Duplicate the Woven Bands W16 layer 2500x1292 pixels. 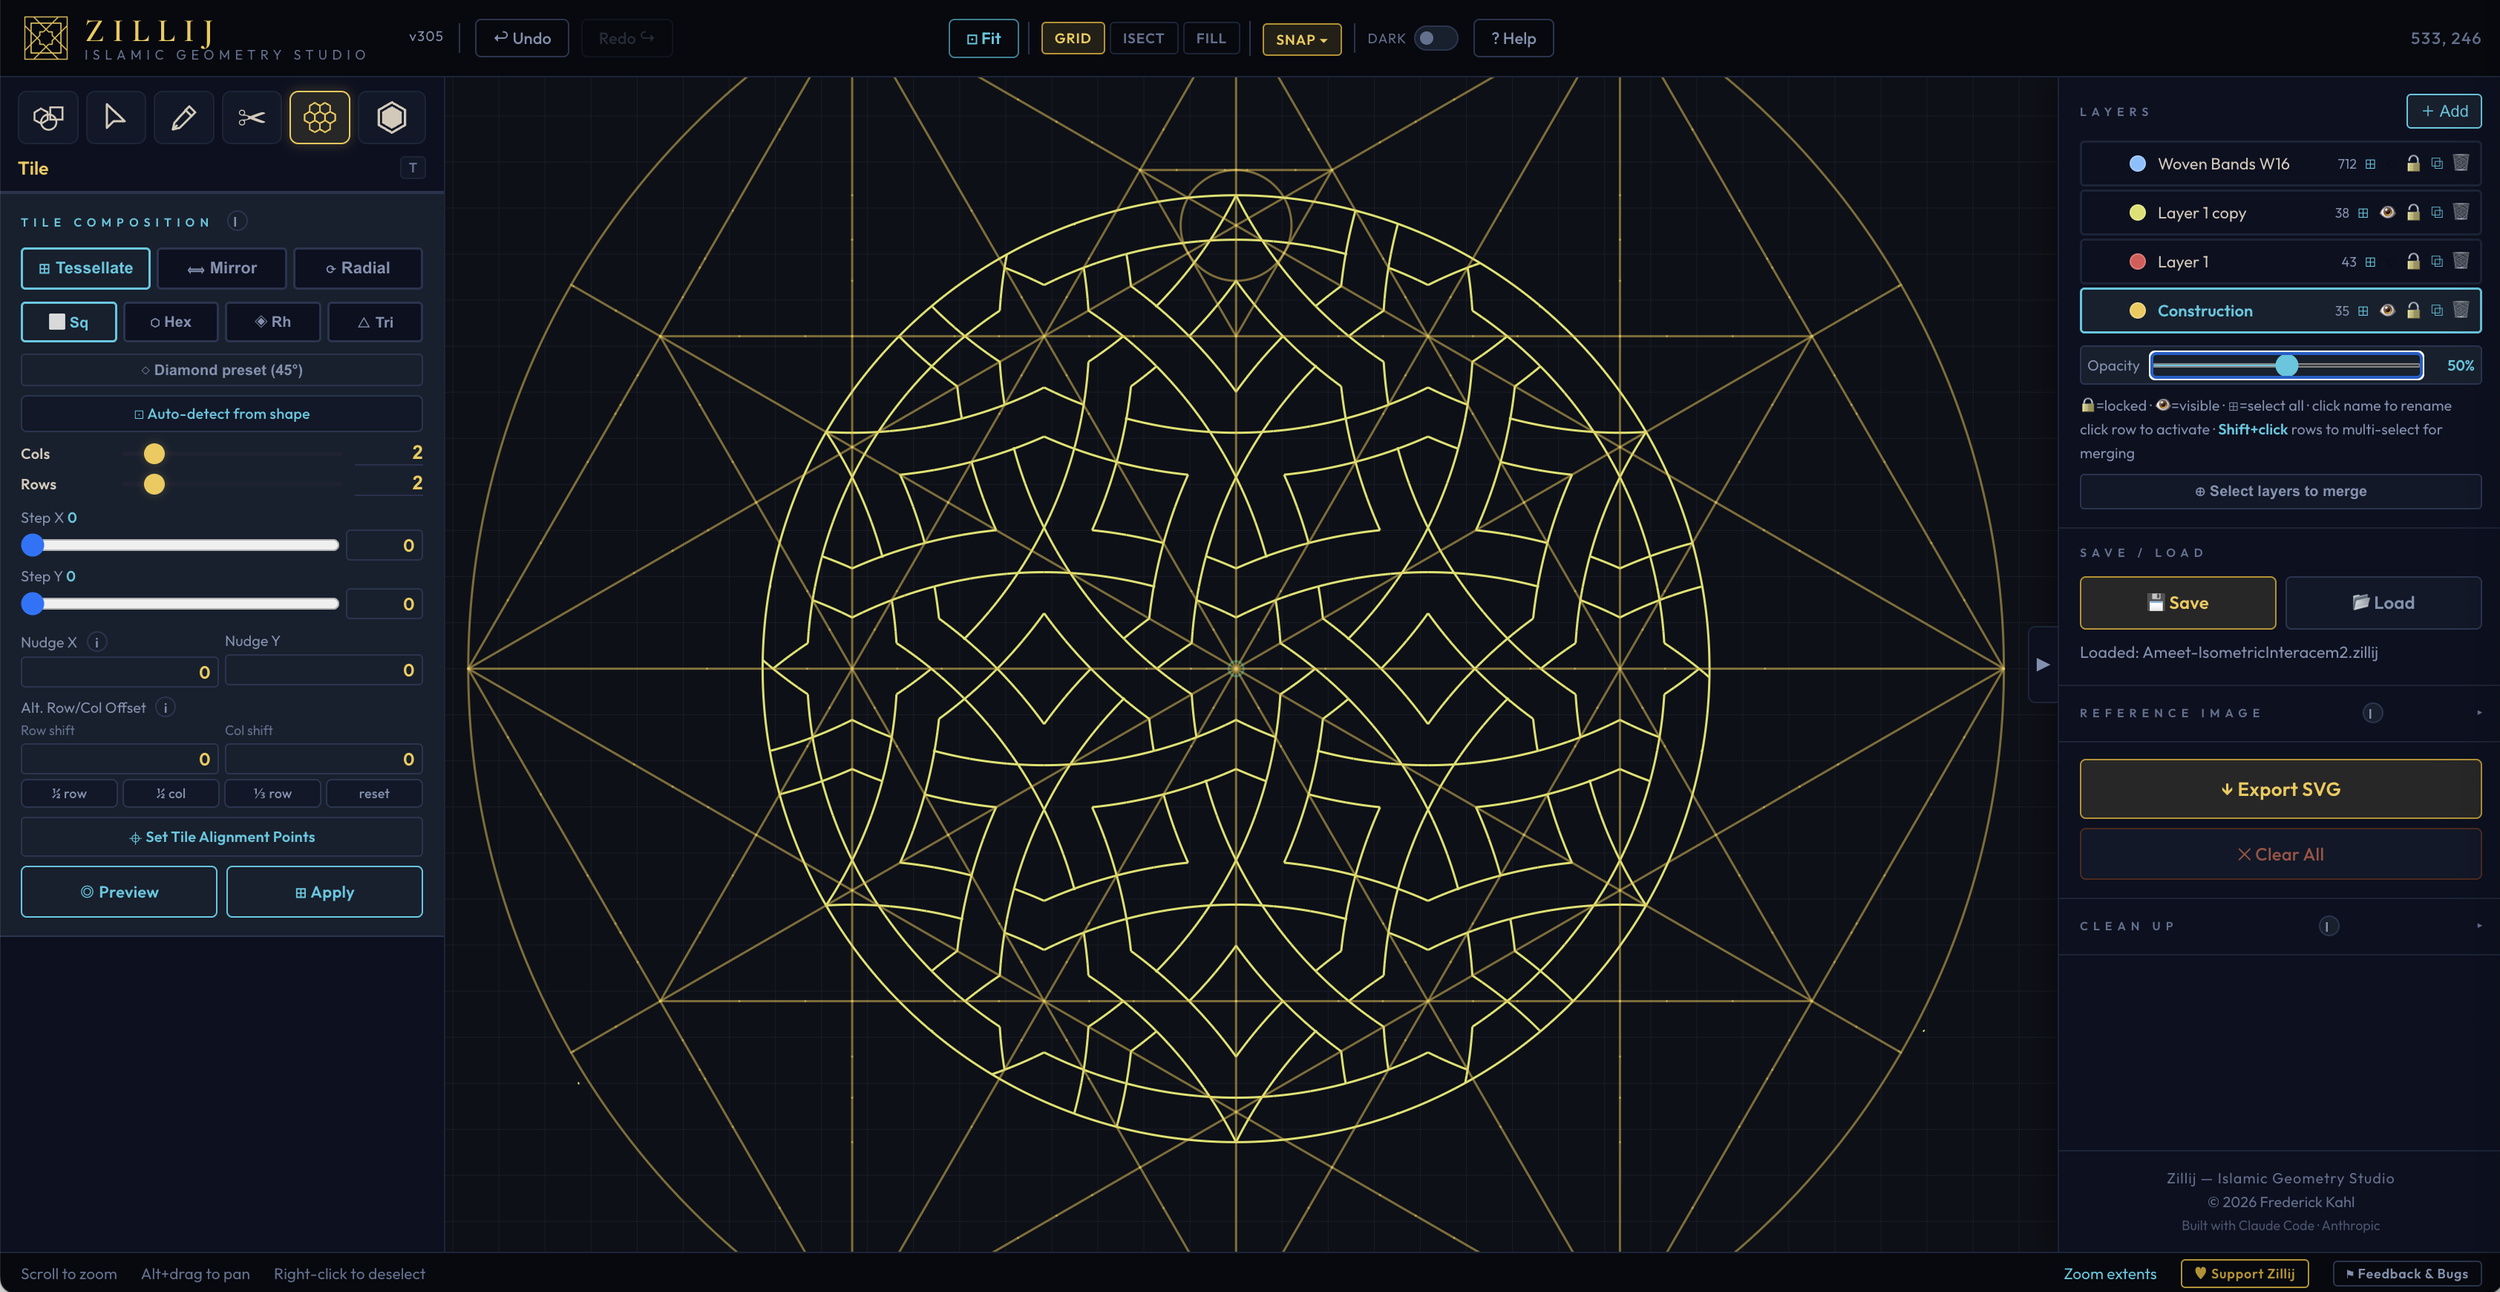(x=2437, y=163)
